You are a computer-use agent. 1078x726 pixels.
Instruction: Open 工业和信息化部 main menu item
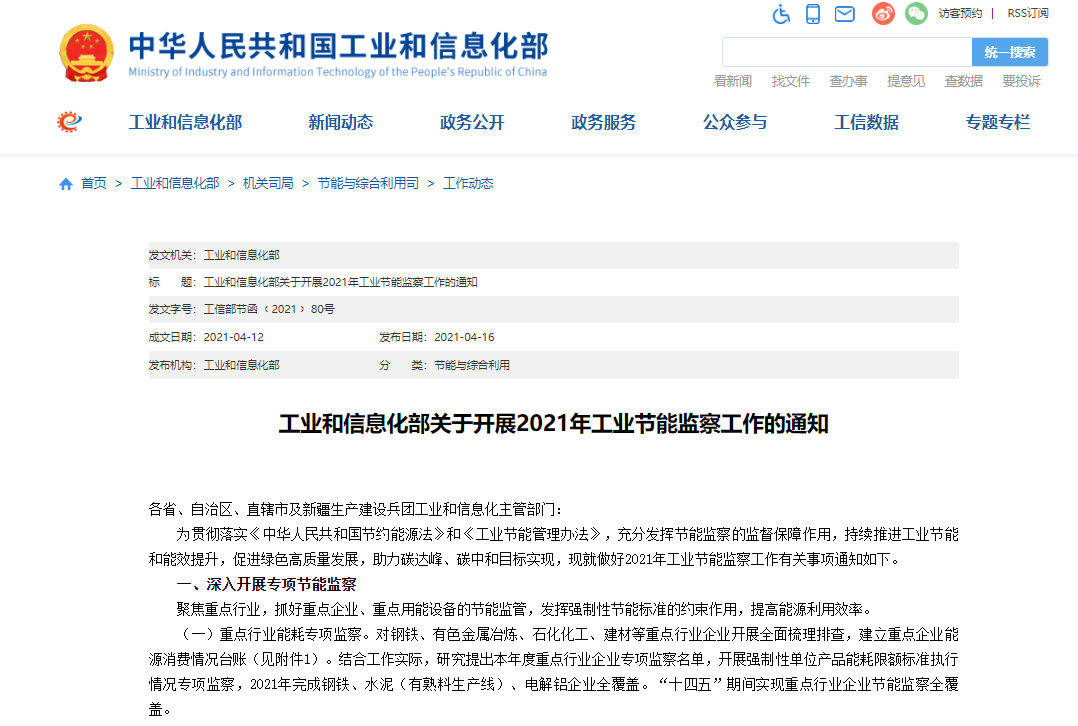[x=186, y=122]
